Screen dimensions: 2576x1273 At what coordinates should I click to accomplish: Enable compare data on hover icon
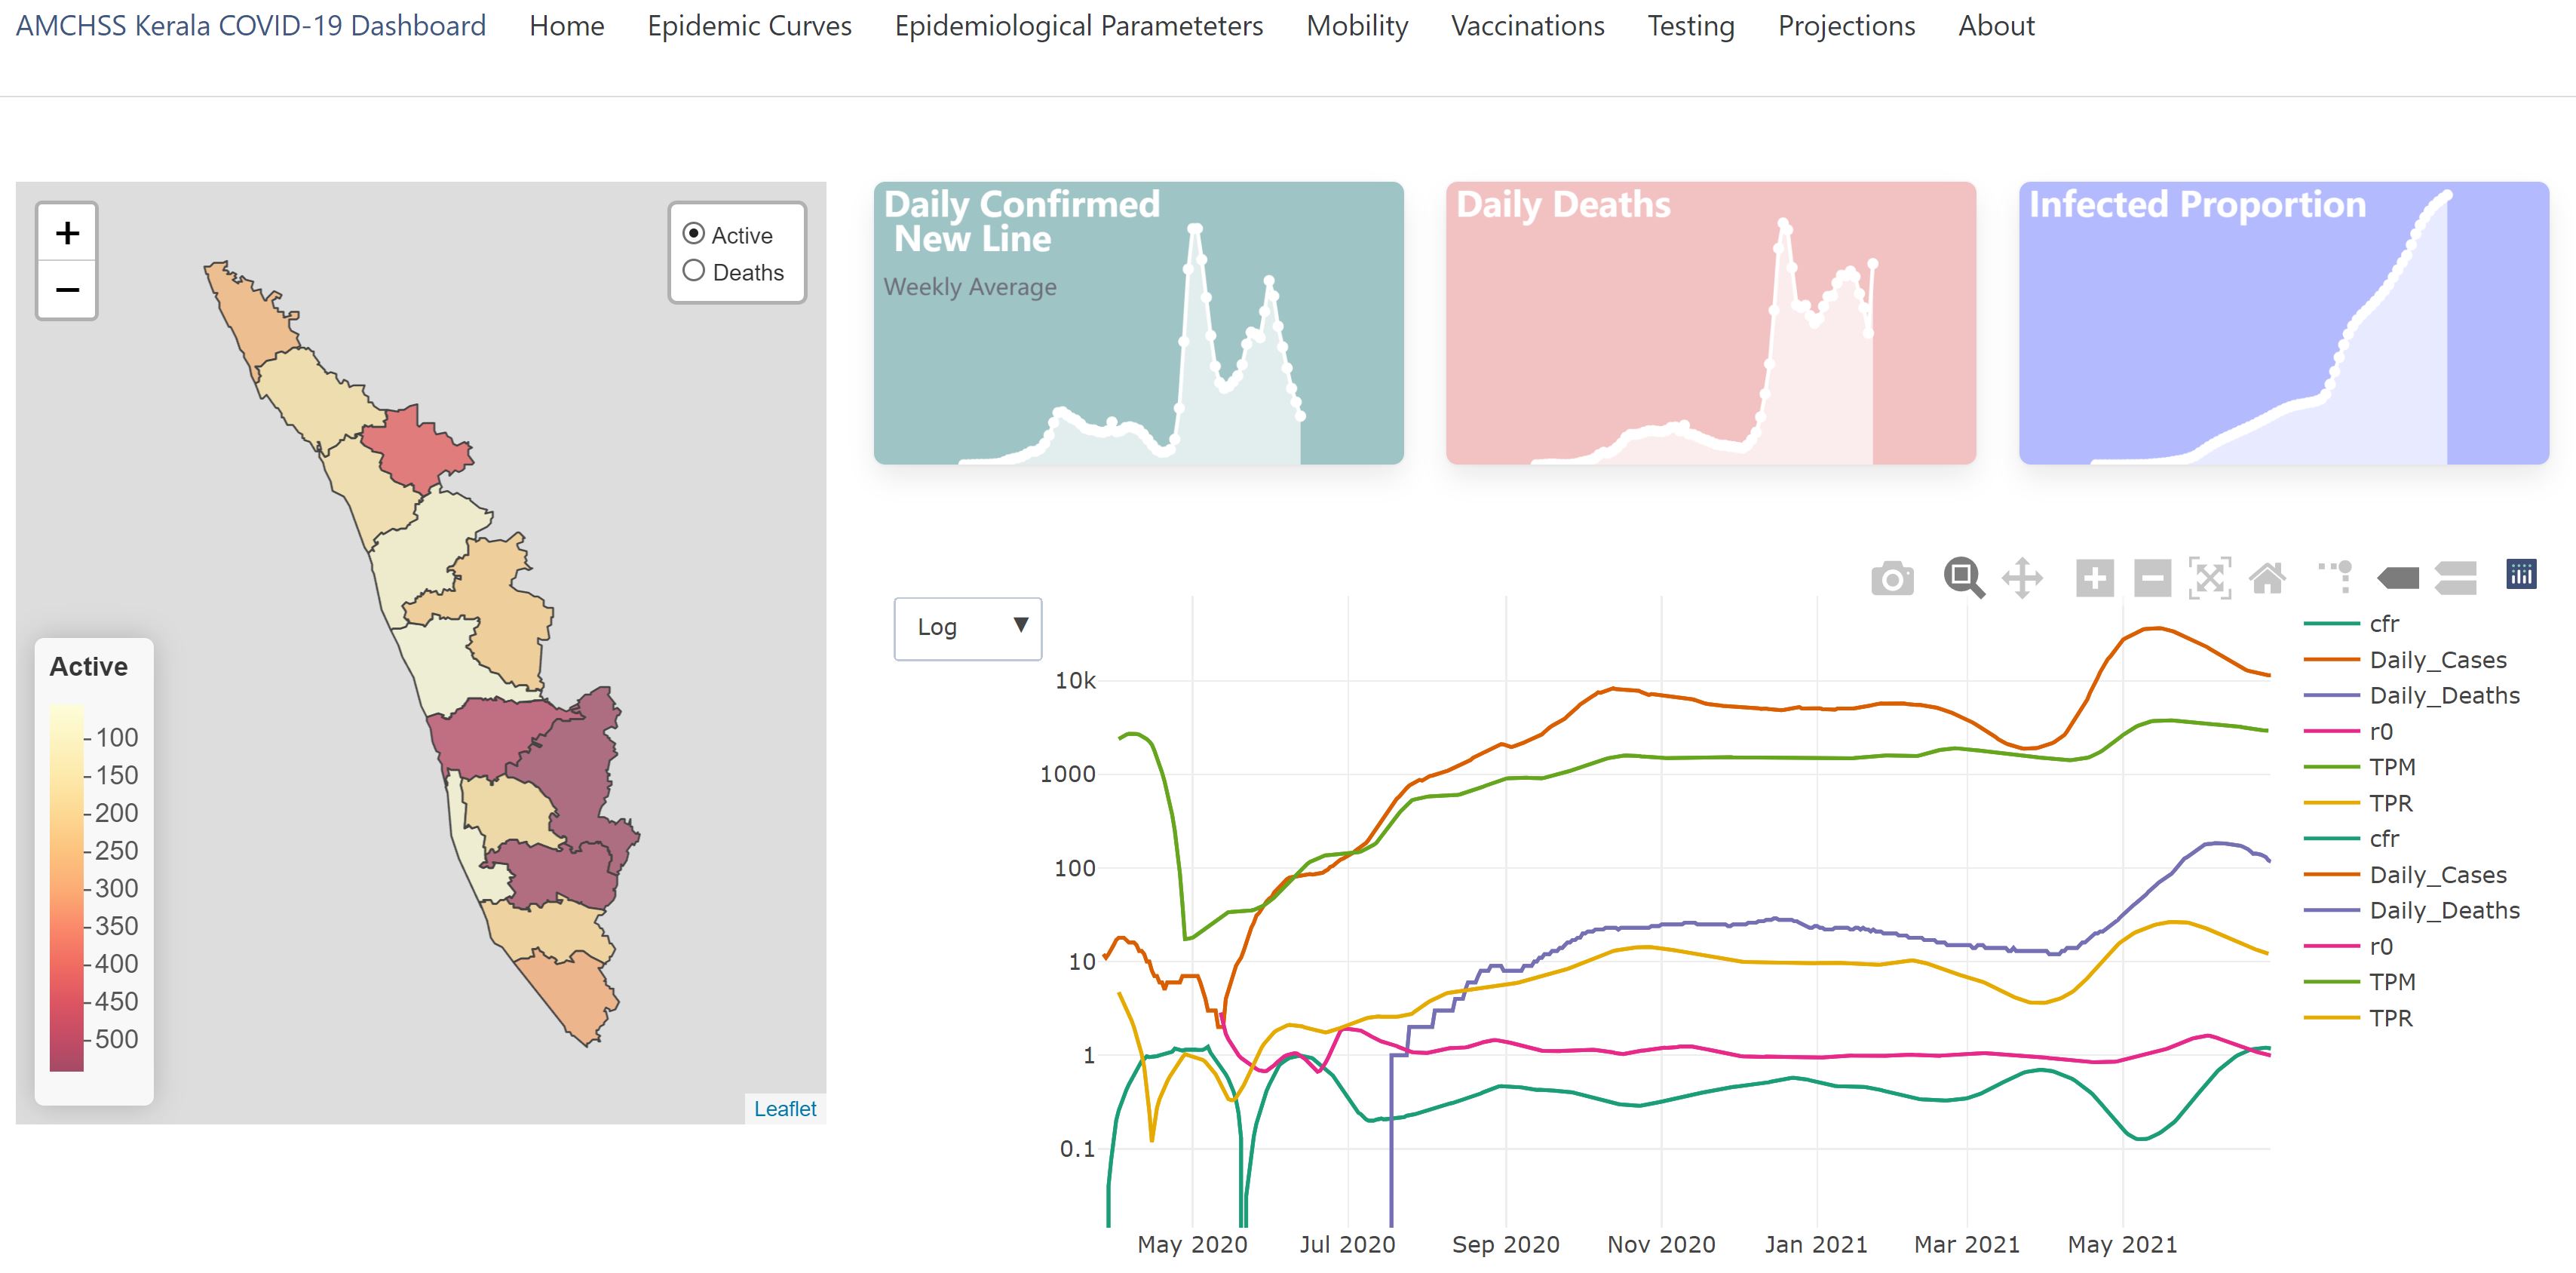click(2455, 578)
